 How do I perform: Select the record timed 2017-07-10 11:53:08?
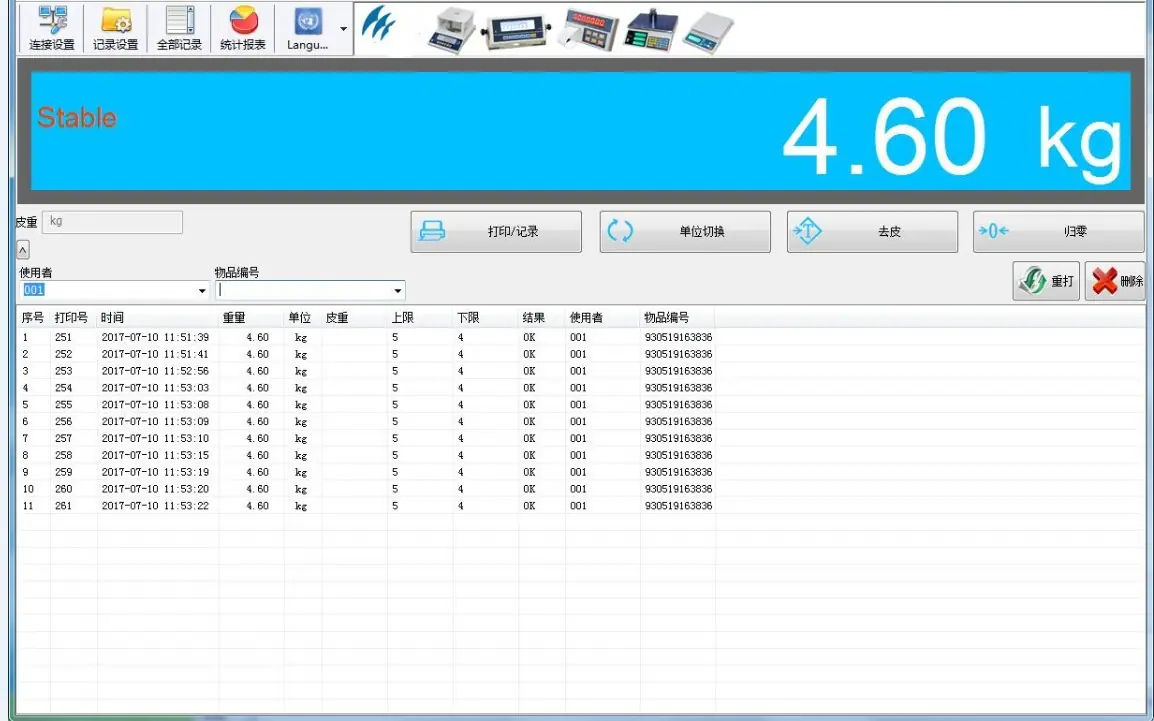click(366, 405)
